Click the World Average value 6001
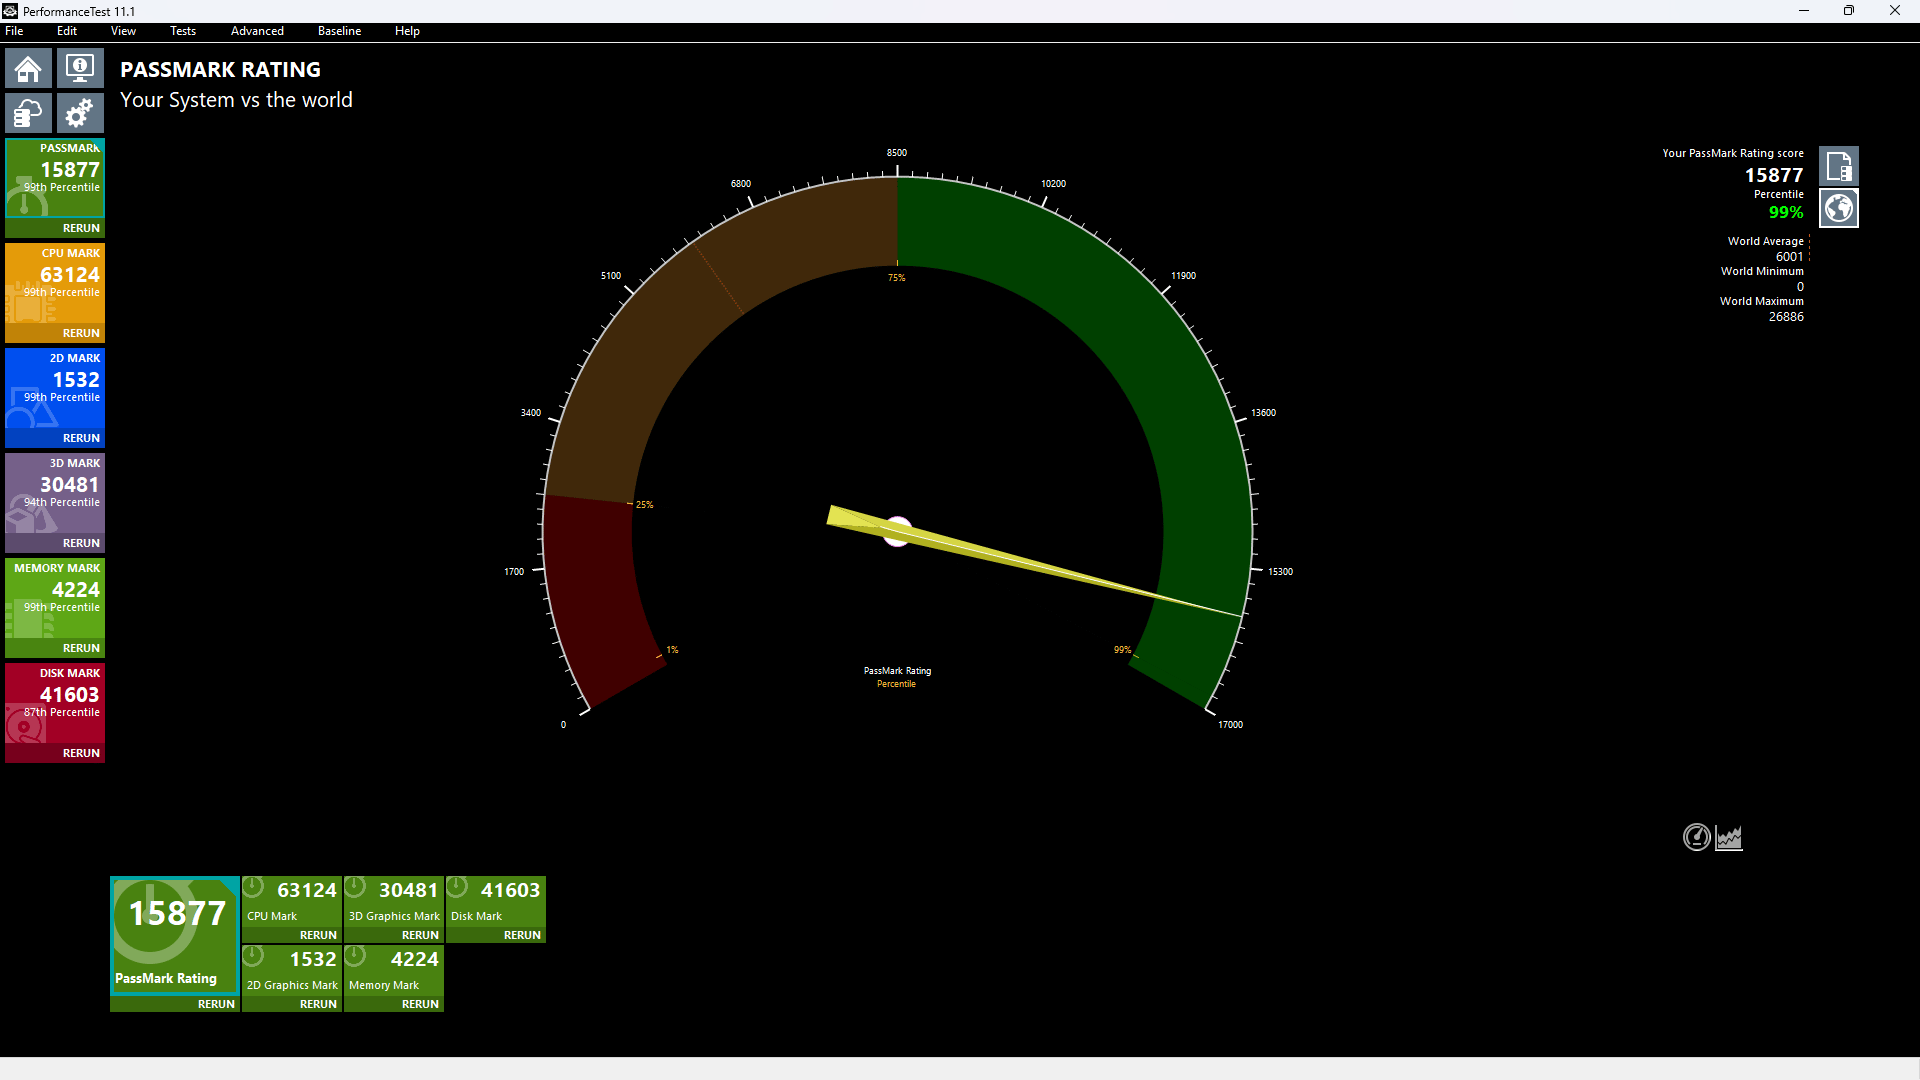Viewport: 1920px width, 1080px height. (x=1790, y=257)
